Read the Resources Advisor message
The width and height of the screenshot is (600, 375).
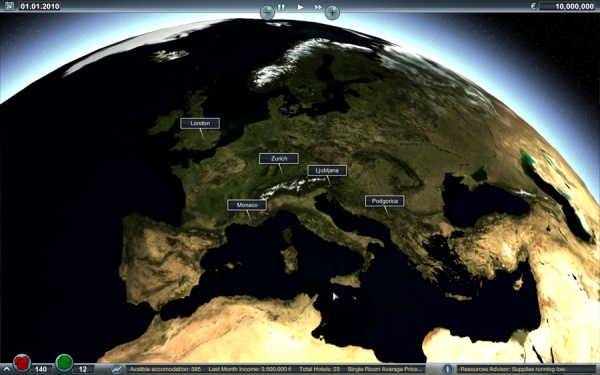(x=514, y=369)
